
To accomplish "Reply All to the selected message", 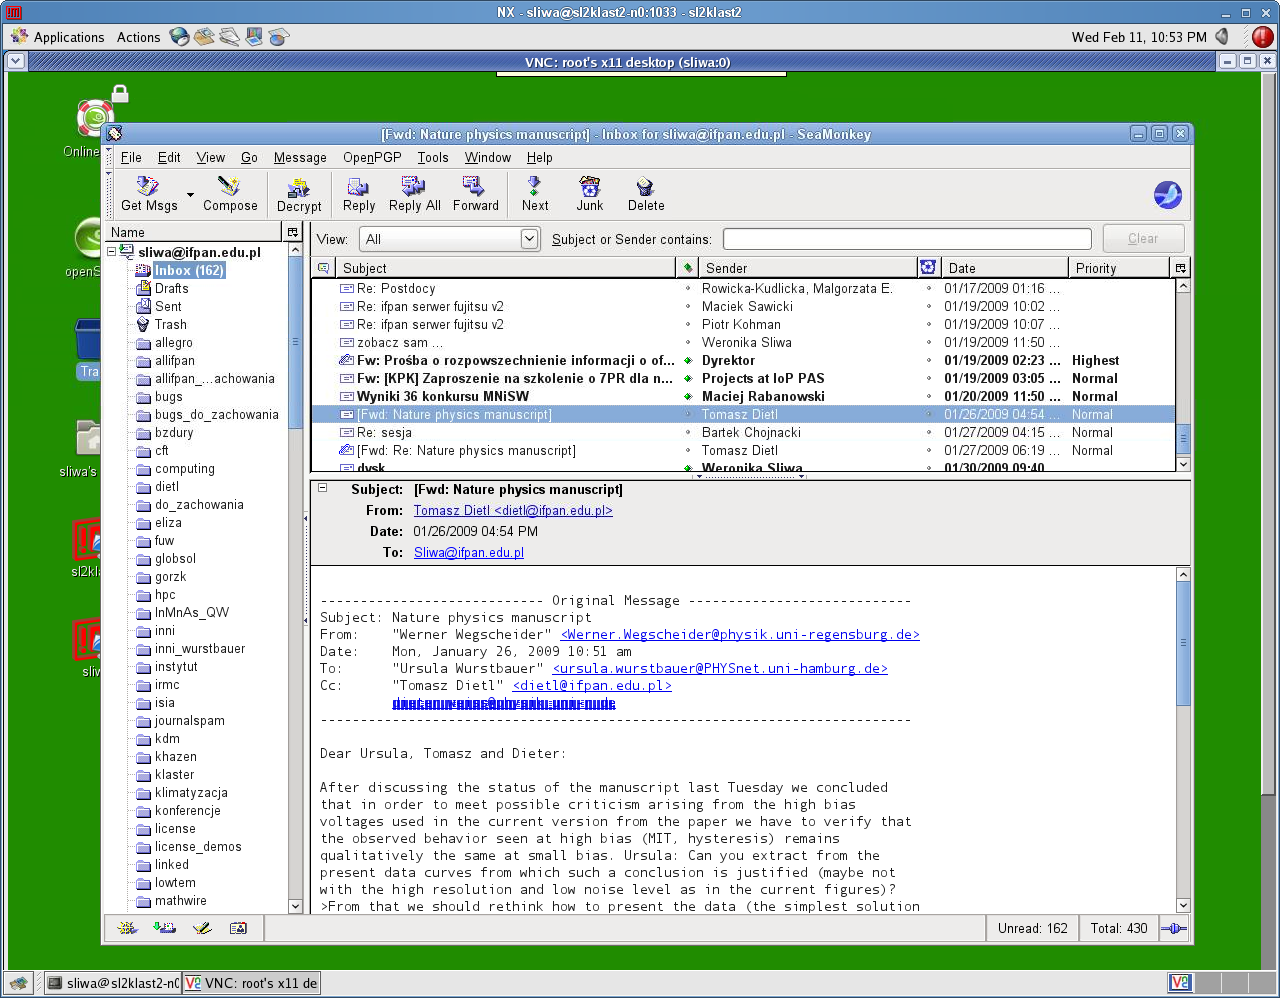I will pyautogui.click(x=414, y=193).
